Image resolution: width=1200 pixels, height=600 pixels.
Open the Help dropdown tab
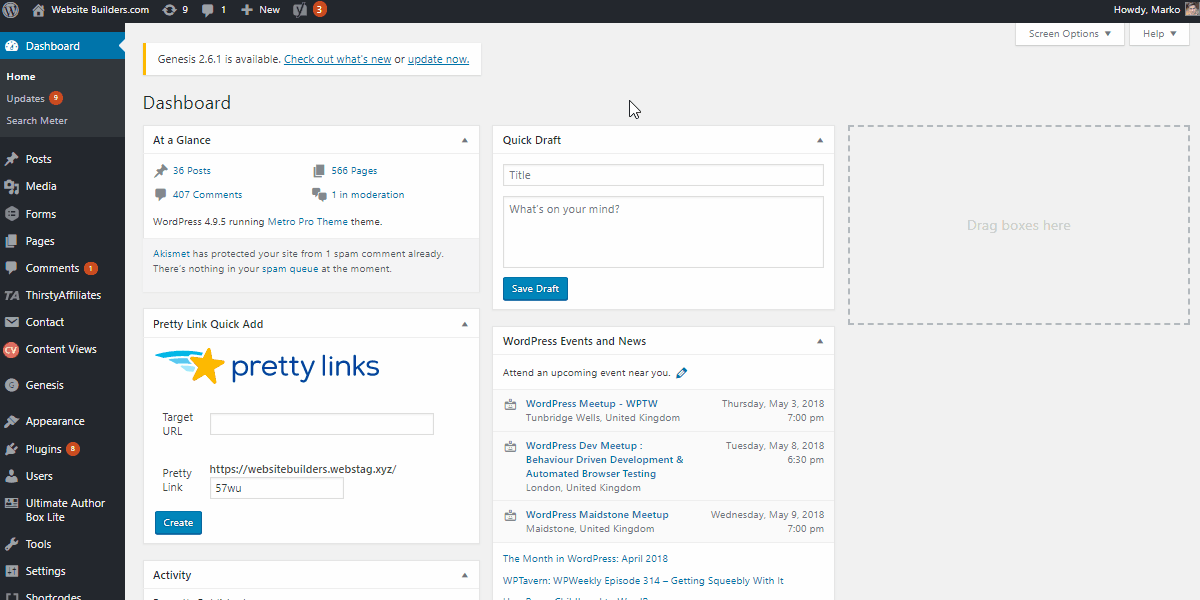[1159, 33]
